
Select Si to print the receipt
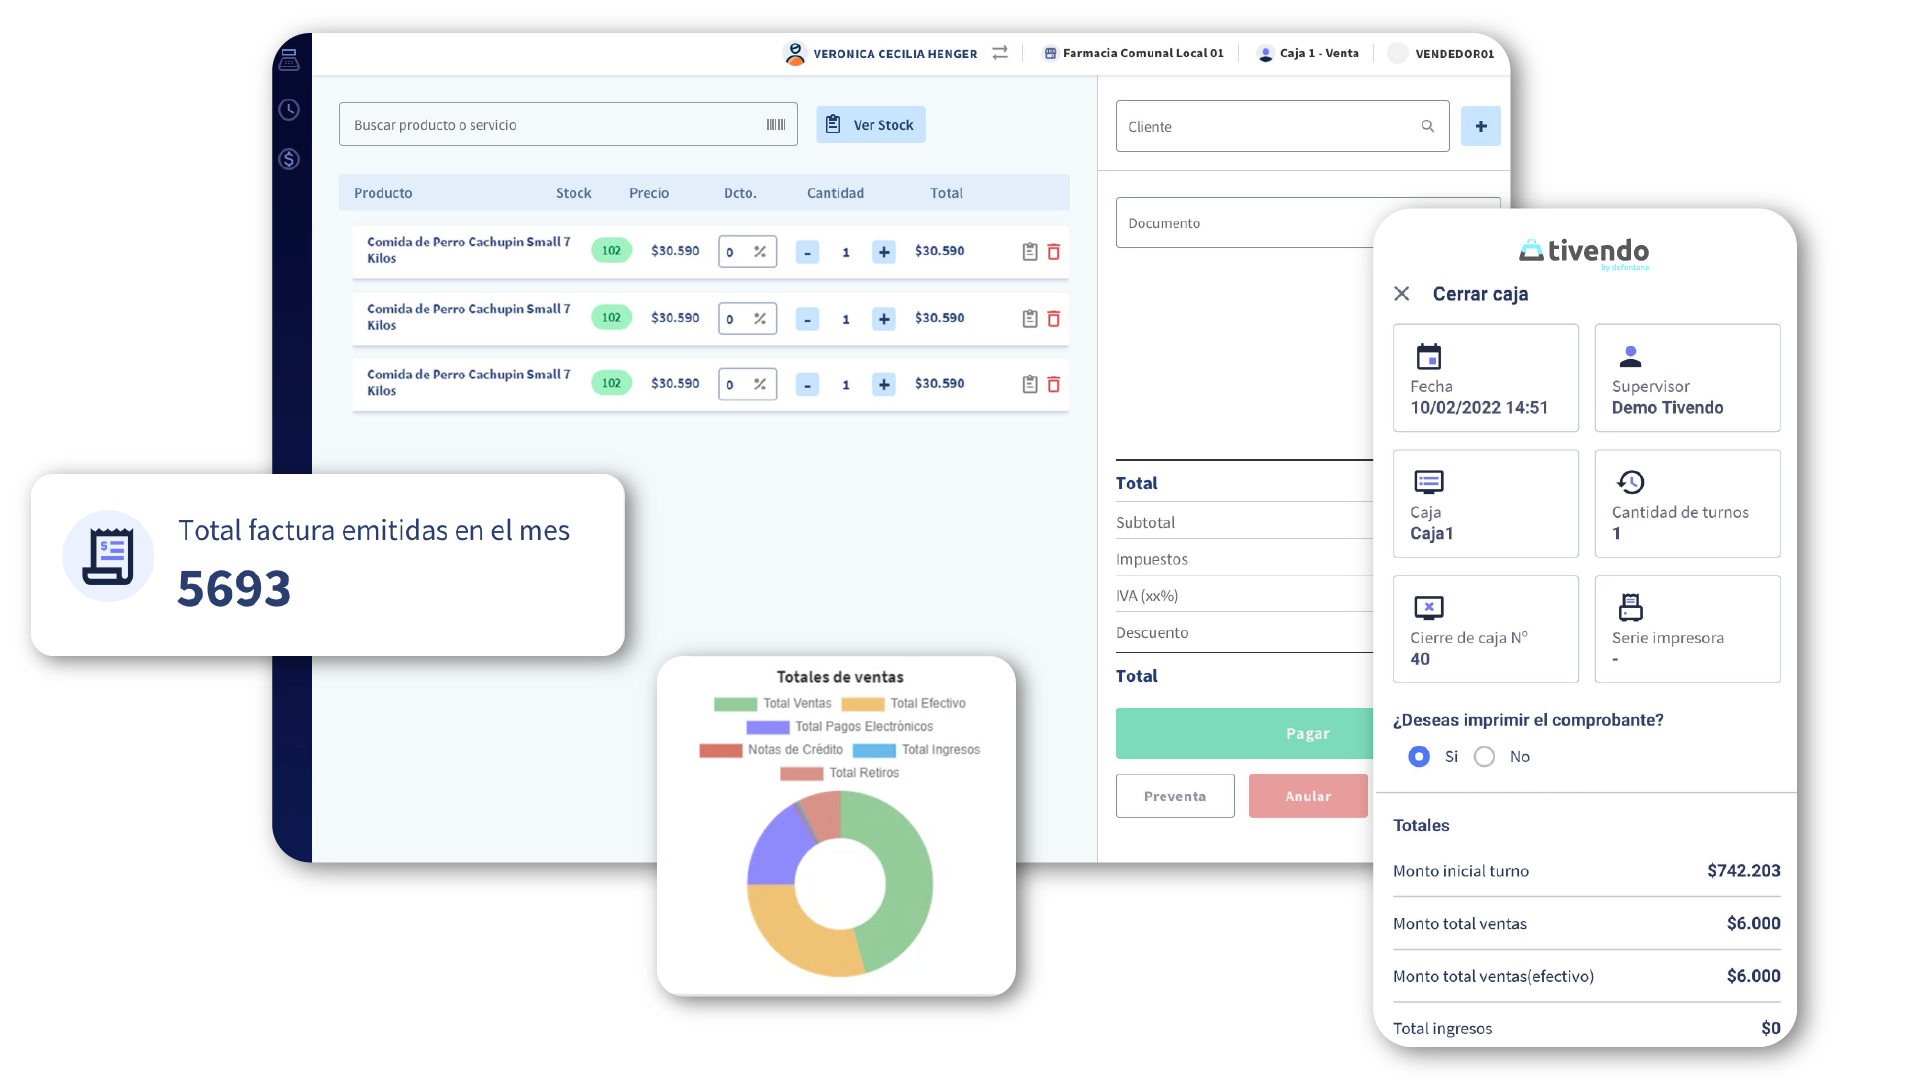pyautogui.click(x=1419, y=757)
